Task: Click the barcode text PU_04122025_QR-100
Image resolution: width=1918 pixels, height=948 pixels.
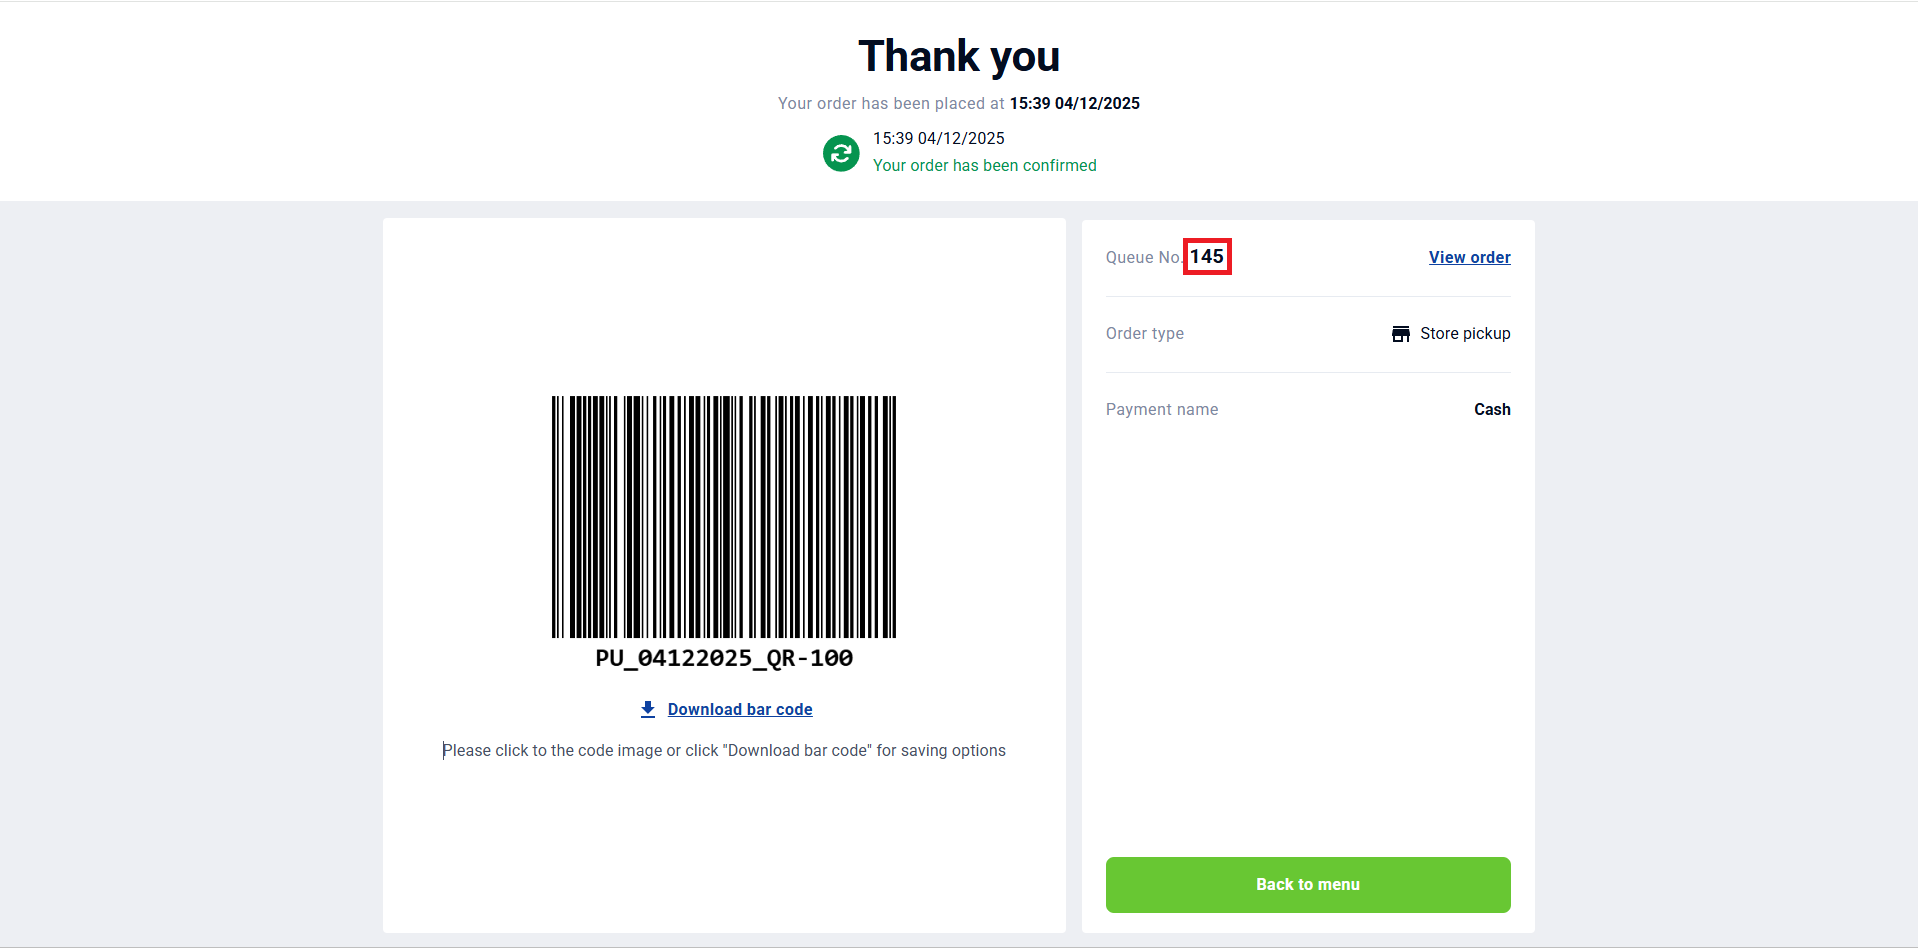Action: [724, 658]
